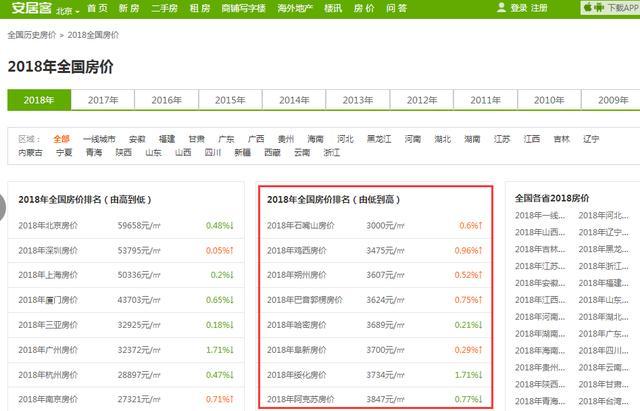Click the 3000元/㎡ price value
Viewport: 640px width, 411px height.
pos(385,225)
